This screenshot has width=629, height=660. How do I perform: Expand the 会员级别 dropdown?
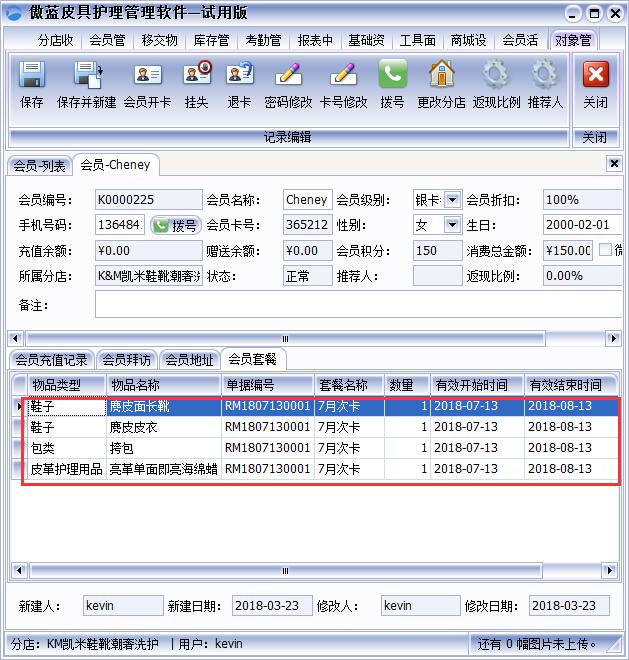452,200
